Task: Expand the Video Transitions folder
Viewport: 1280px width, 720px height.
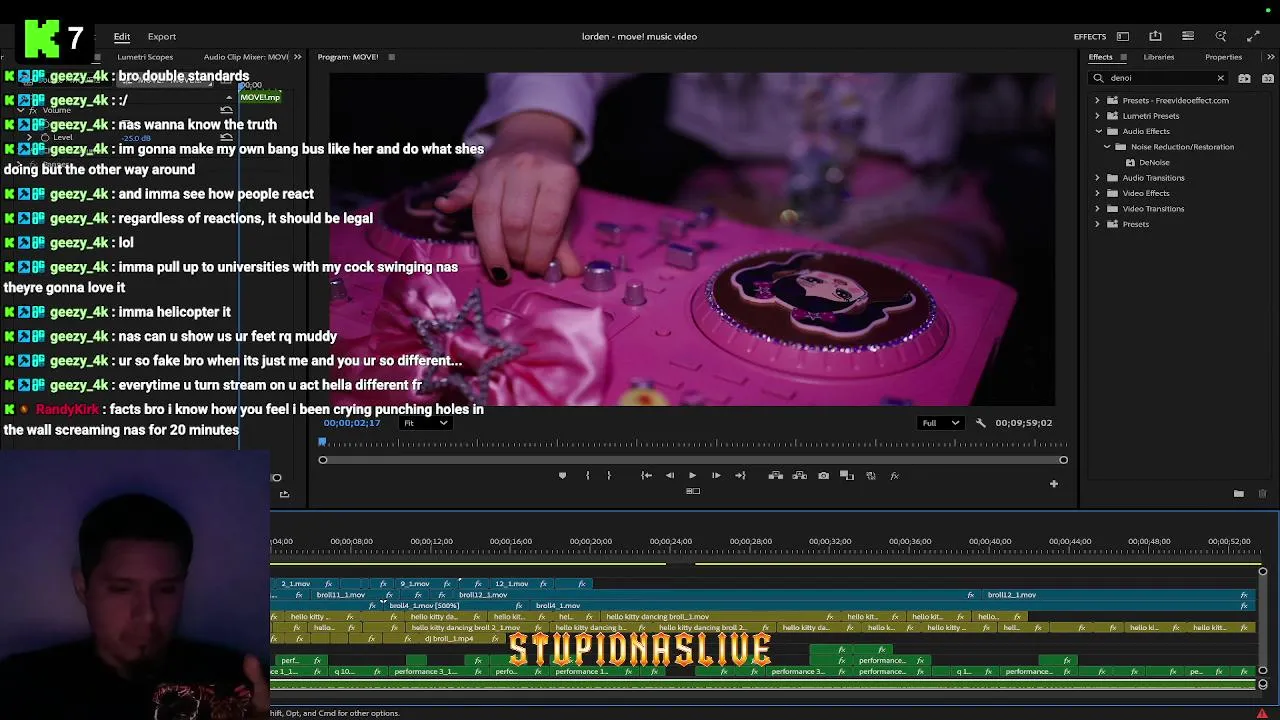Action: tap(1097, 209)
